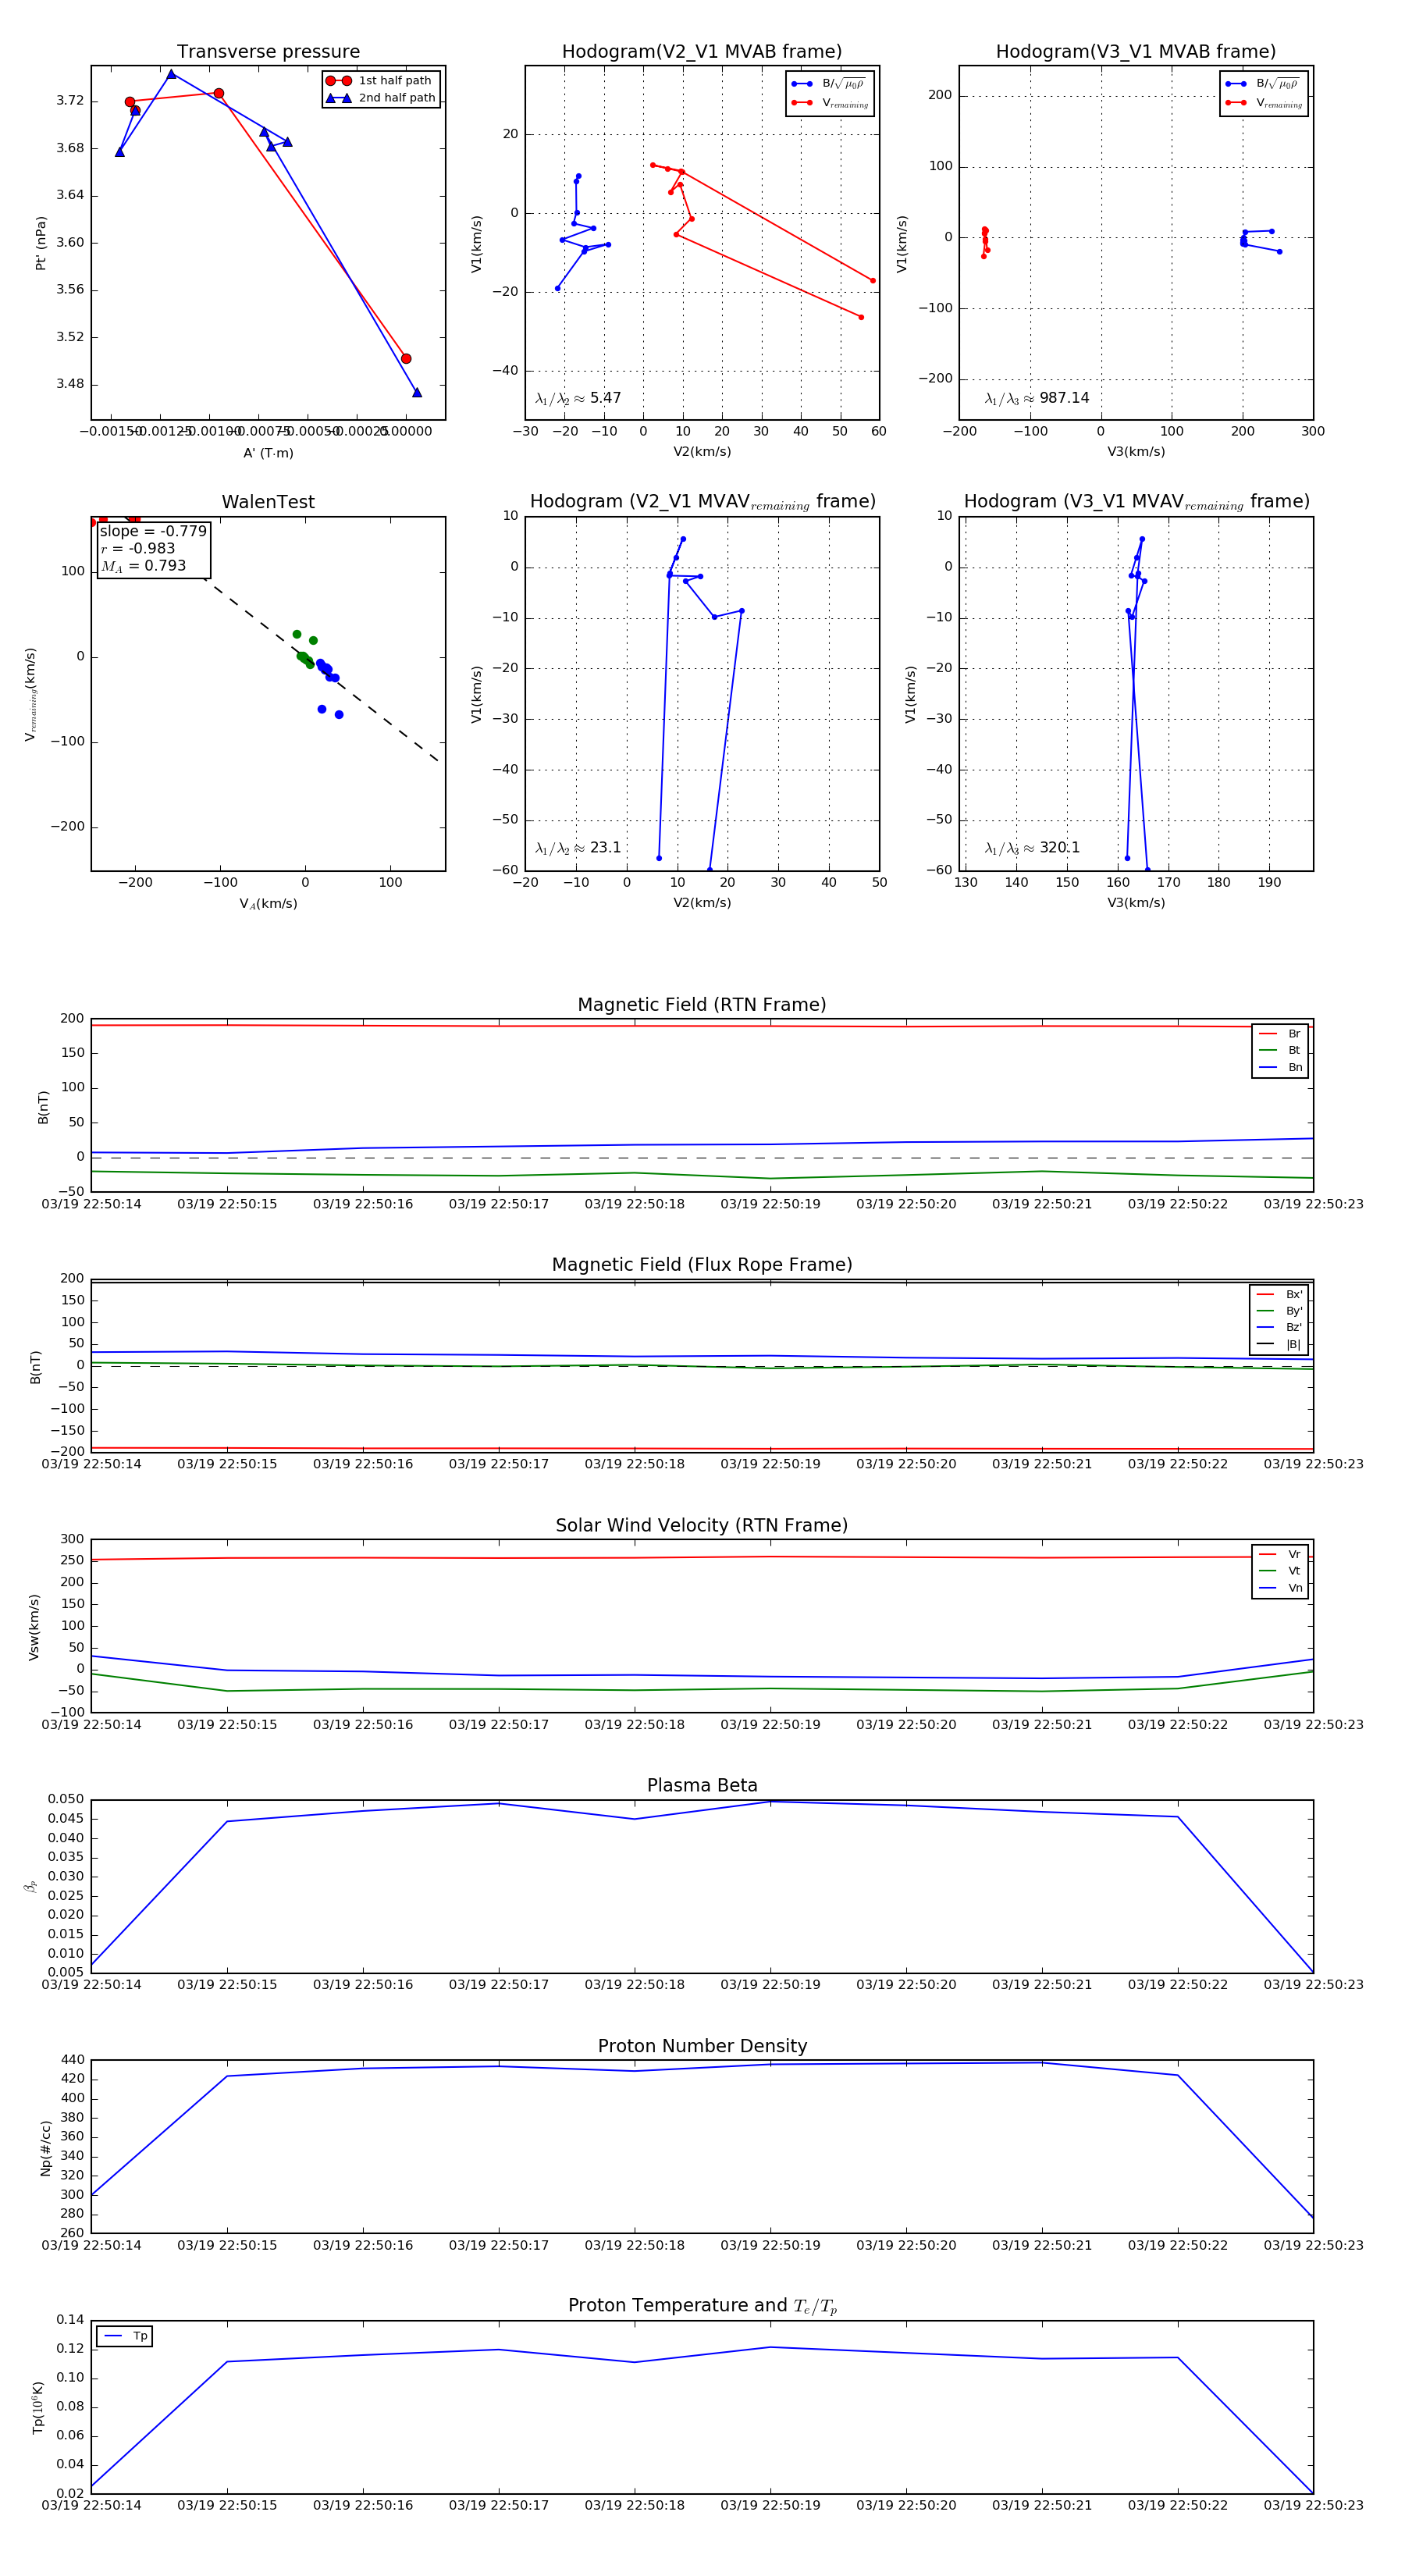Click the 'Pt' (nPa)' axis label
Screen dimensions: 1405x2576
[x=41, y=243]
